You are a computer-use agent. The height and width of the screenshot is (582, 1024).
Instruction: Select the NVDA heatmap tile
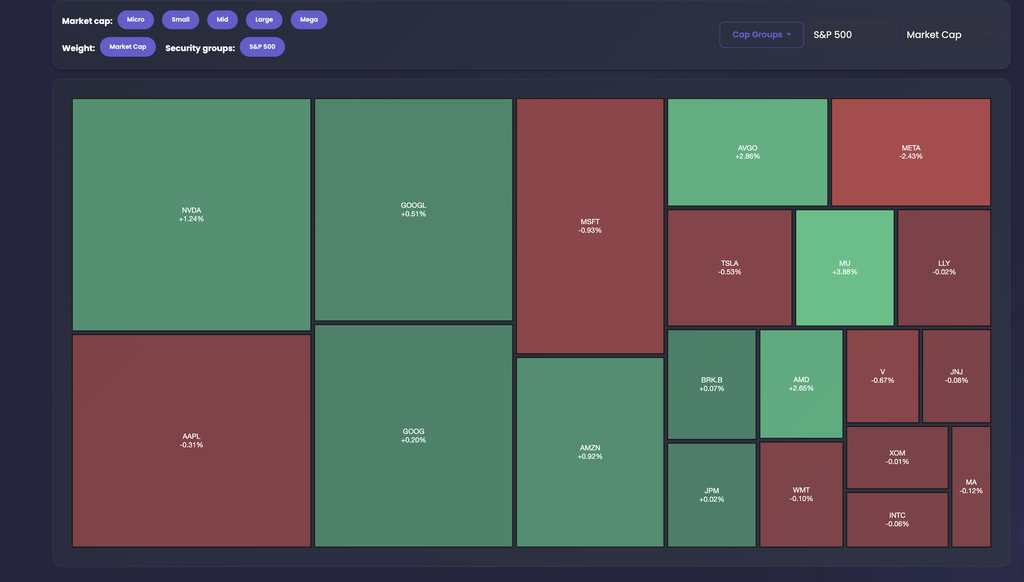[x=191, y=215]
